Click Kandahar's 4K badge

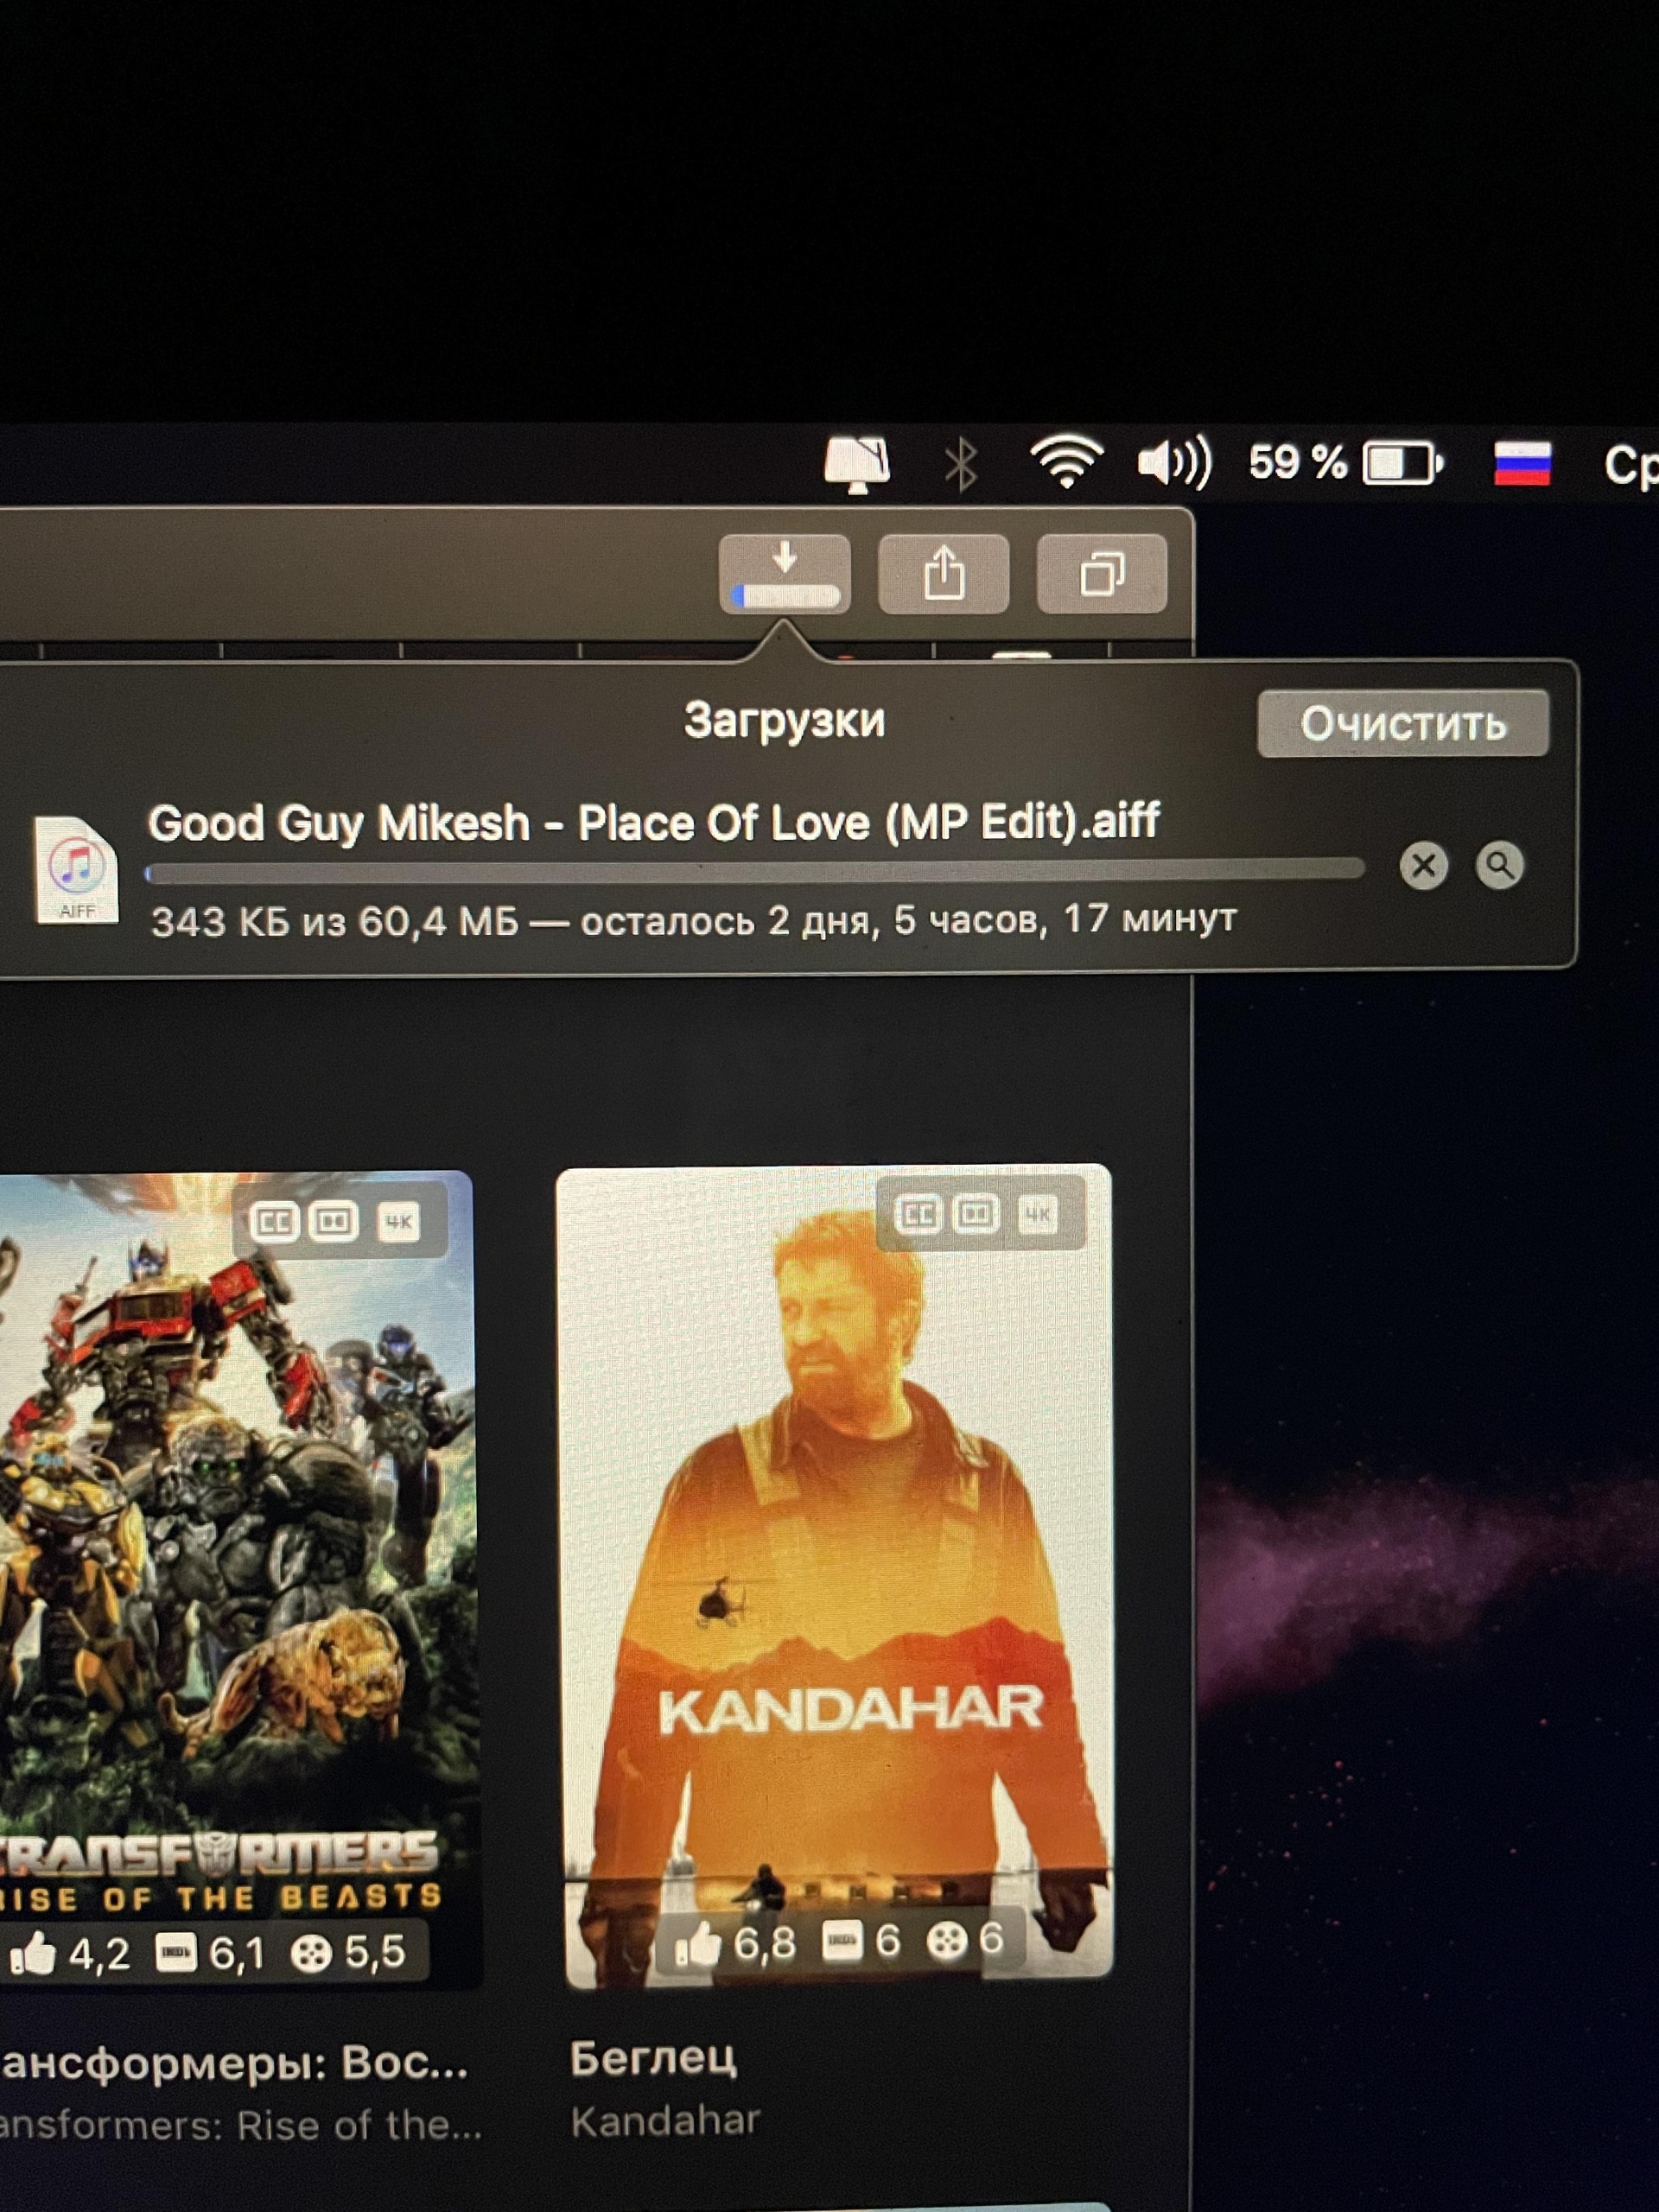[x=1037, y=1214]
